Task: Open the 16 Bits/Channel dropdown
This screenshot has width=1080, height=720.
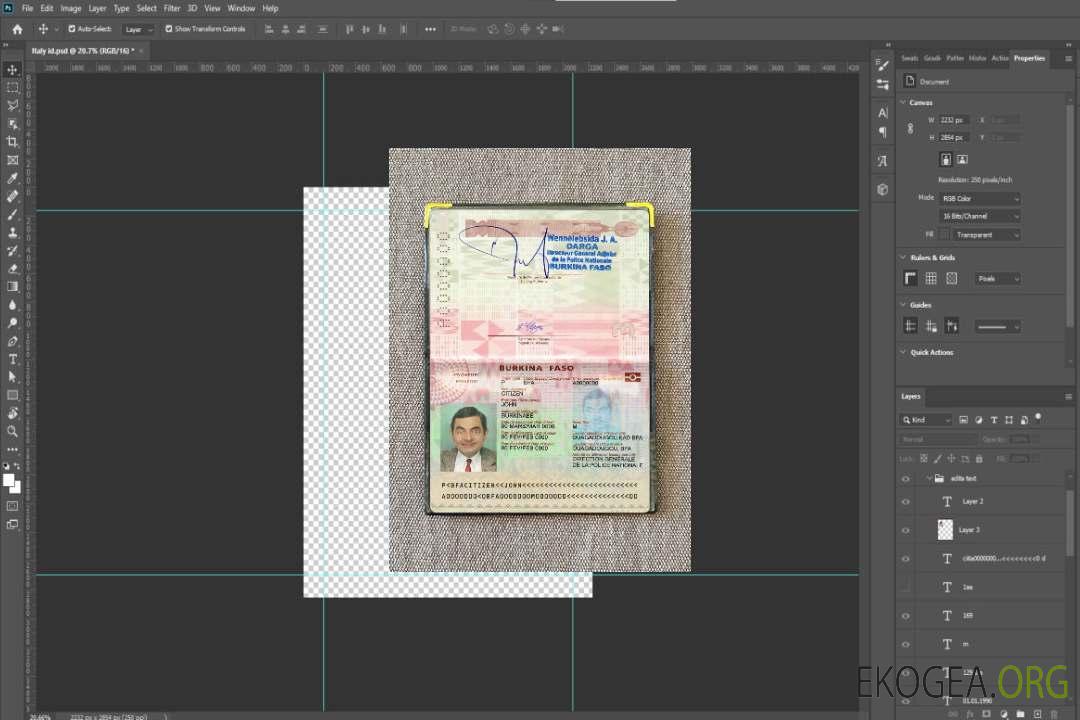Action: (x=979, y=216)
